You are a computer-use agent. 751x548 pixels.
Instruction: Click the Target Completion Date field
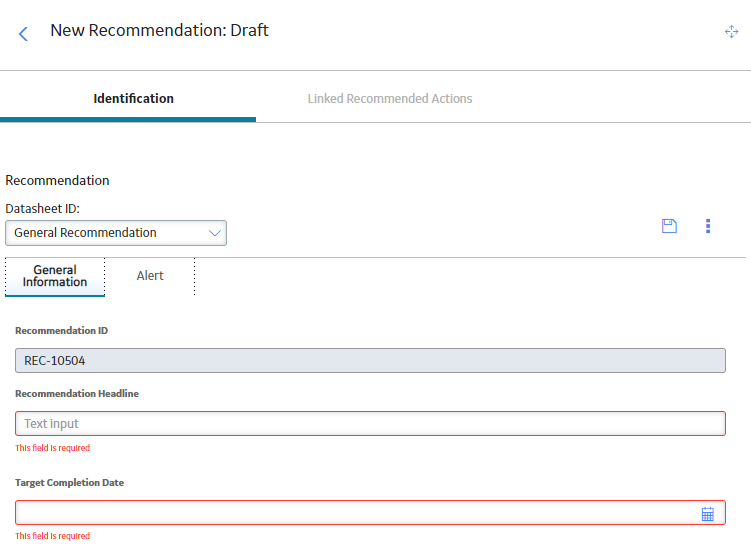(x=370, y=513)
